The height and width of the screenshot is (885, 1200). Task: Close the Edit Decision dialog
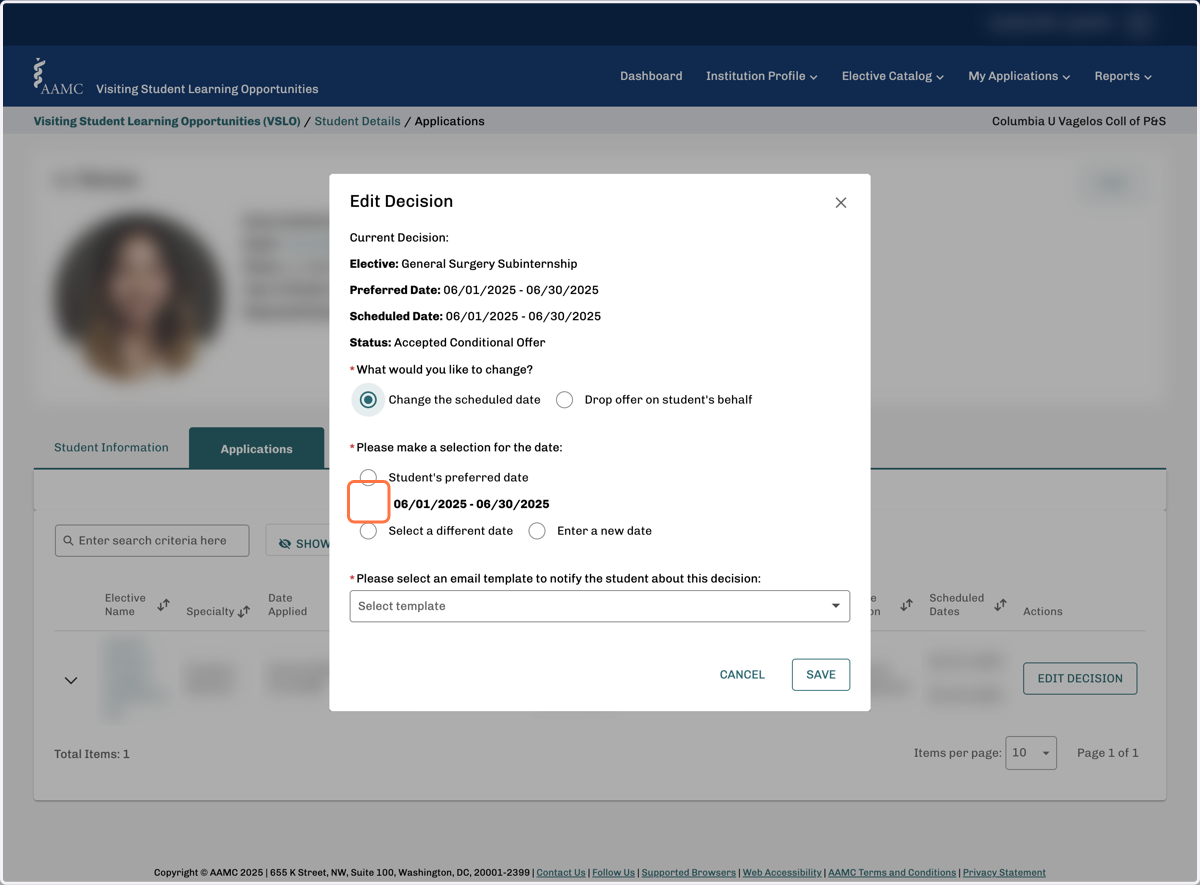841,202
